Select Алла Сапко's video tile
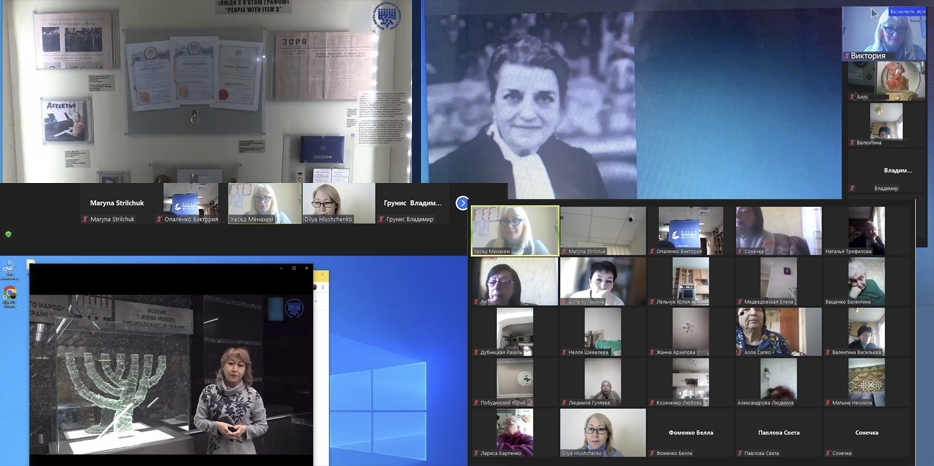The height and width of the screenshot is (466, 934). coord(778,331)
